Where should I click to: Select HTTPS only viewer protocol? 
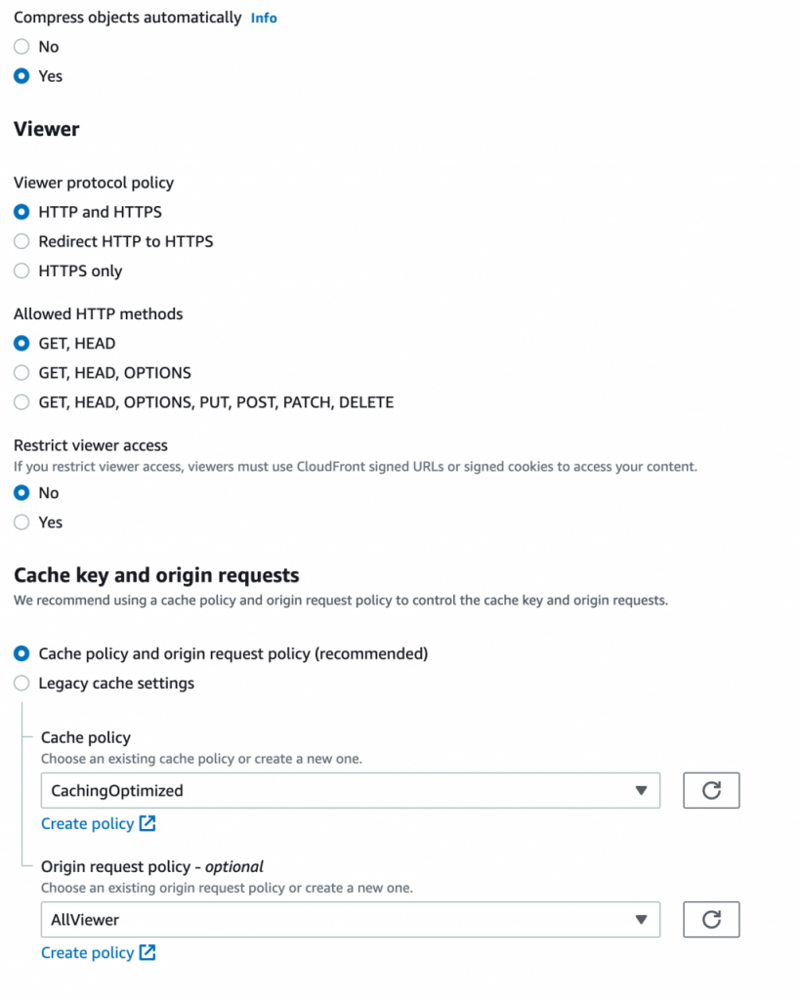(x=22, y=271)
